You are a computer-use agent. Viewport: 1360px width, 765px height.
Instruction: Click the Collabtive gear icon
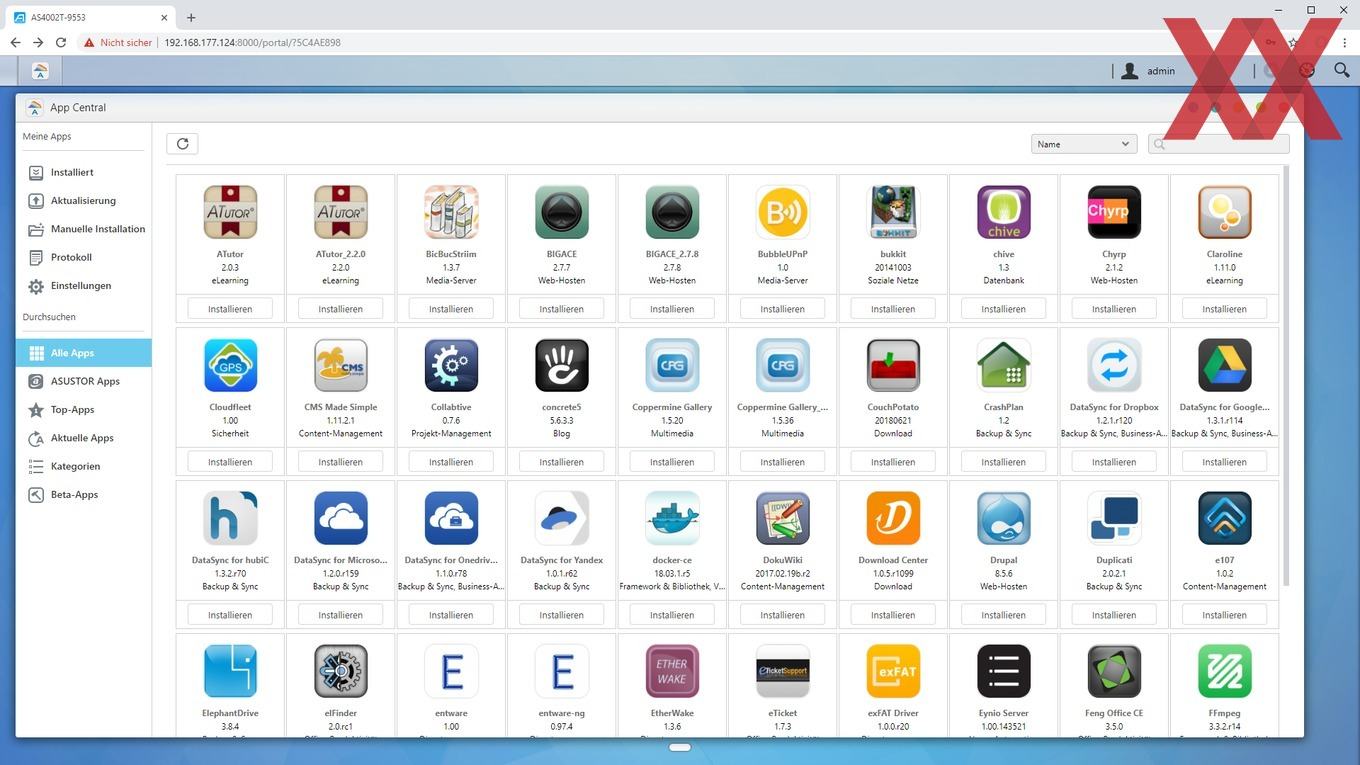(451, 365)
